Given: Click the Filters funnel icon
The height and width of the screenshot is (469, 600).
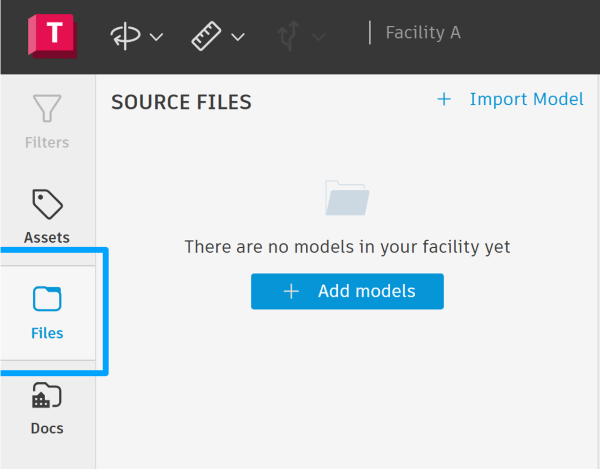Looking at the screenshot, I should click(x=47, y=108).
